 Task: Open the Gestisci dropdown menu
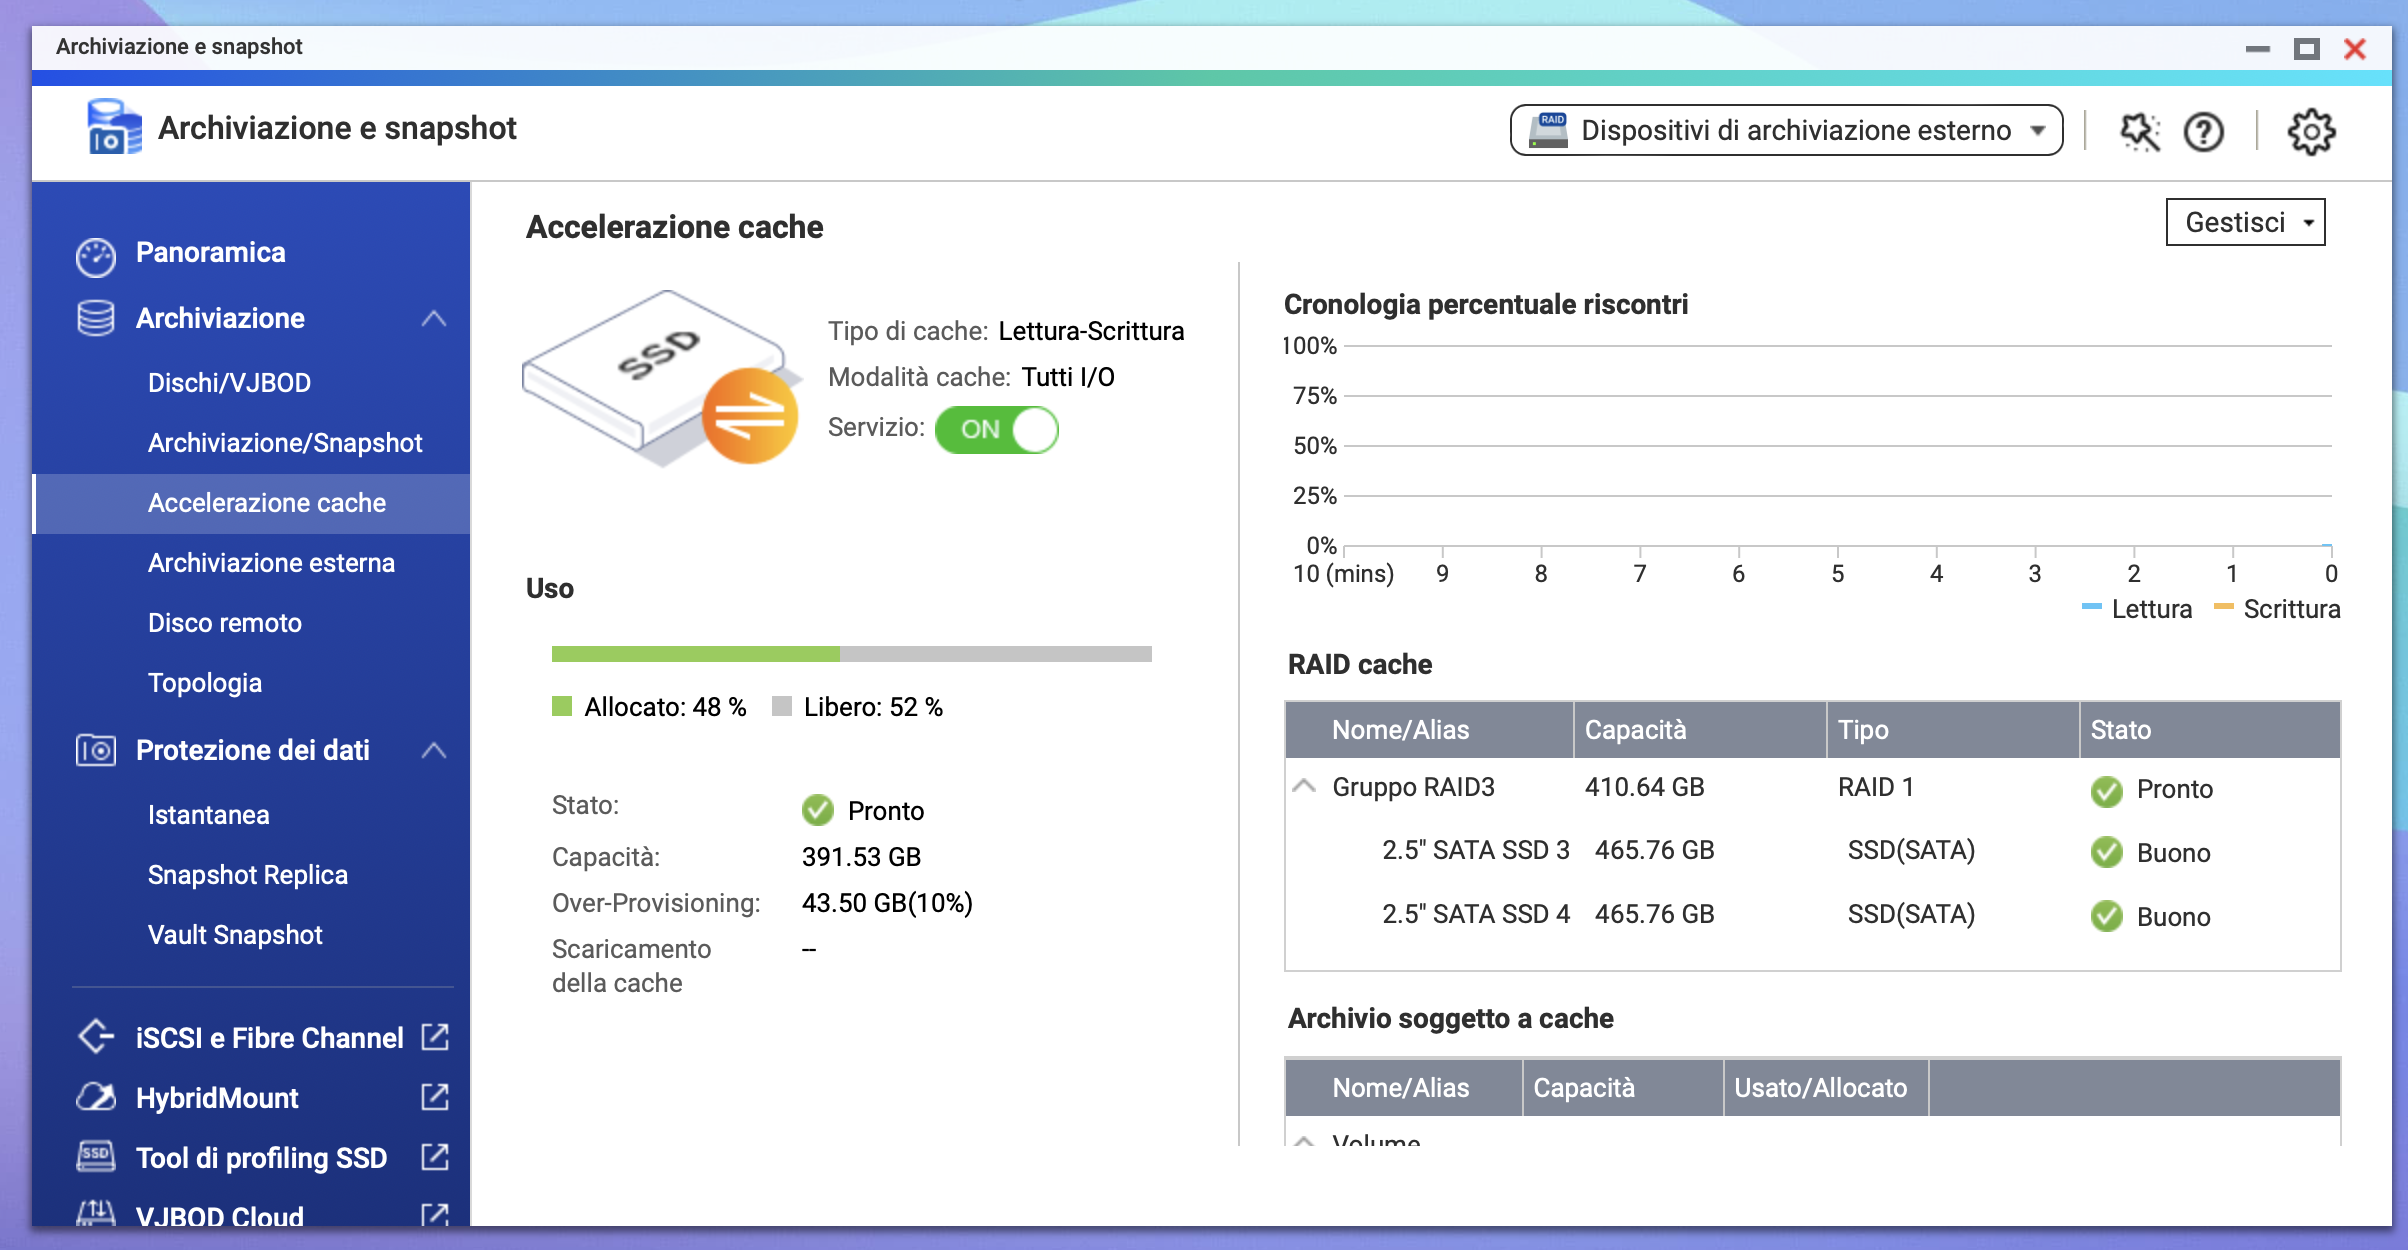click(x=2245, y=222)
